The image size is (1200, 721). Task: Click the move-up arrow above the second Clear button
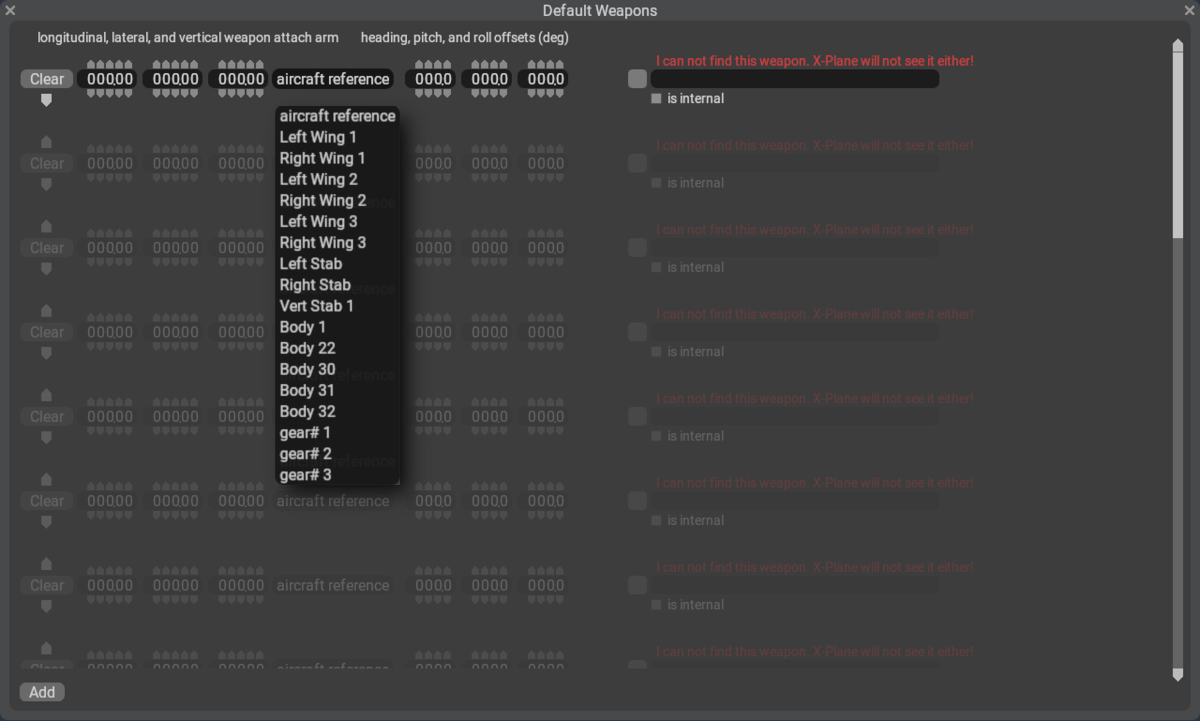[x=46, y=142]
